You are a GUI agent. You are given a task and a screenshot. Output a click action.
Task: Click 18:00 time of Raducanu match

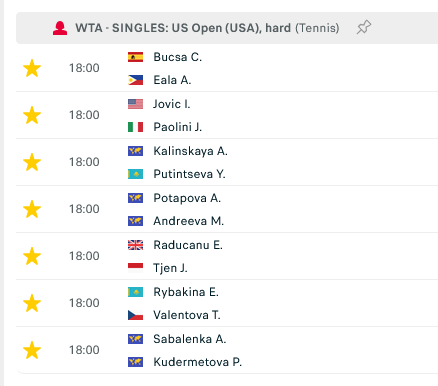pyautogui.click(x=84, y=256)
